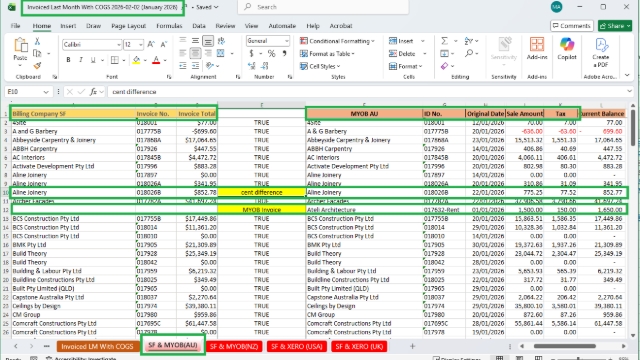Open the Cell Styles dropdown
Screen dimensions: 640x360
320,66
